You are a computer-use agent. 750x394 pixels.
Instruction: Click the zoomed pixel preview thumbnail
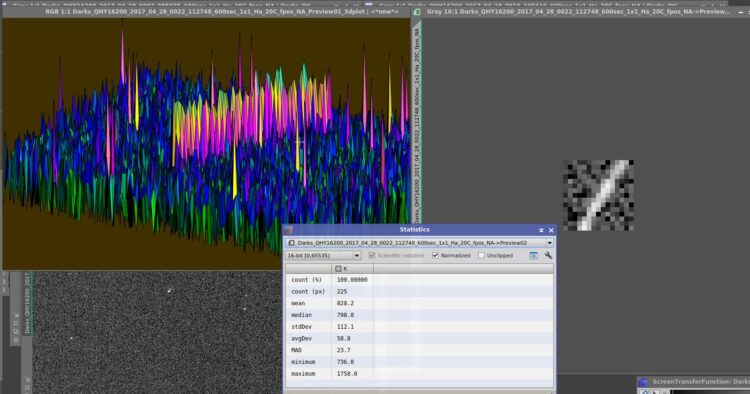click(x=598, y=195)
